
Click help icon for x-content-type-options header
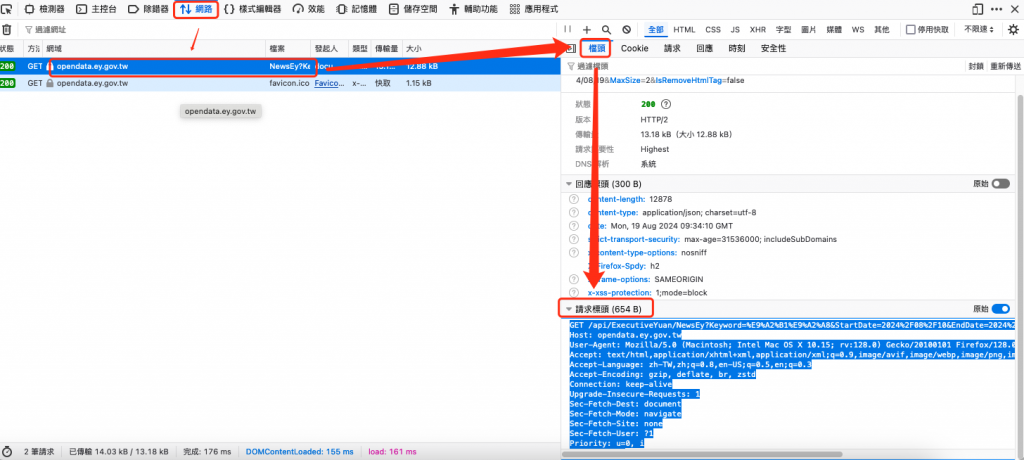click(574, 252)
